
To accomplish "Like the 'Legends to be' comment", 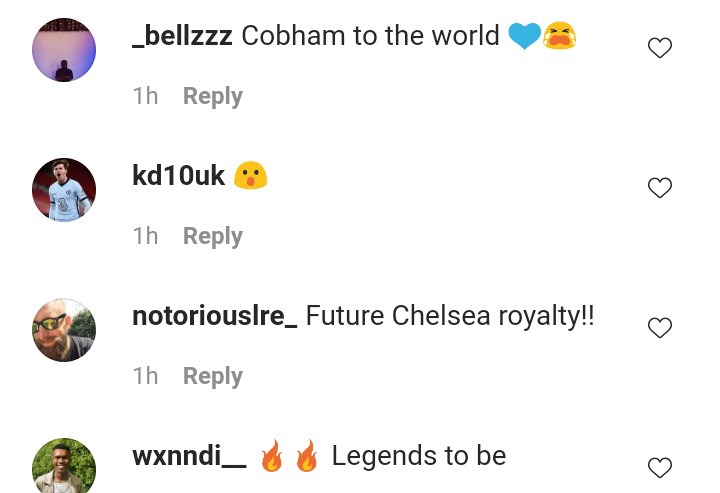I will [660, 468].
